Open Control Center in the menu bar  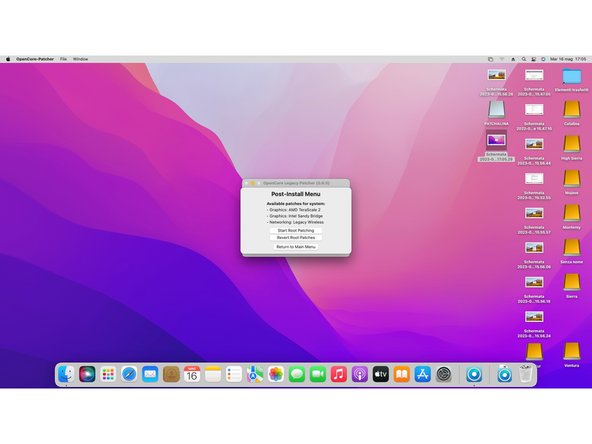tap(533, 59)
